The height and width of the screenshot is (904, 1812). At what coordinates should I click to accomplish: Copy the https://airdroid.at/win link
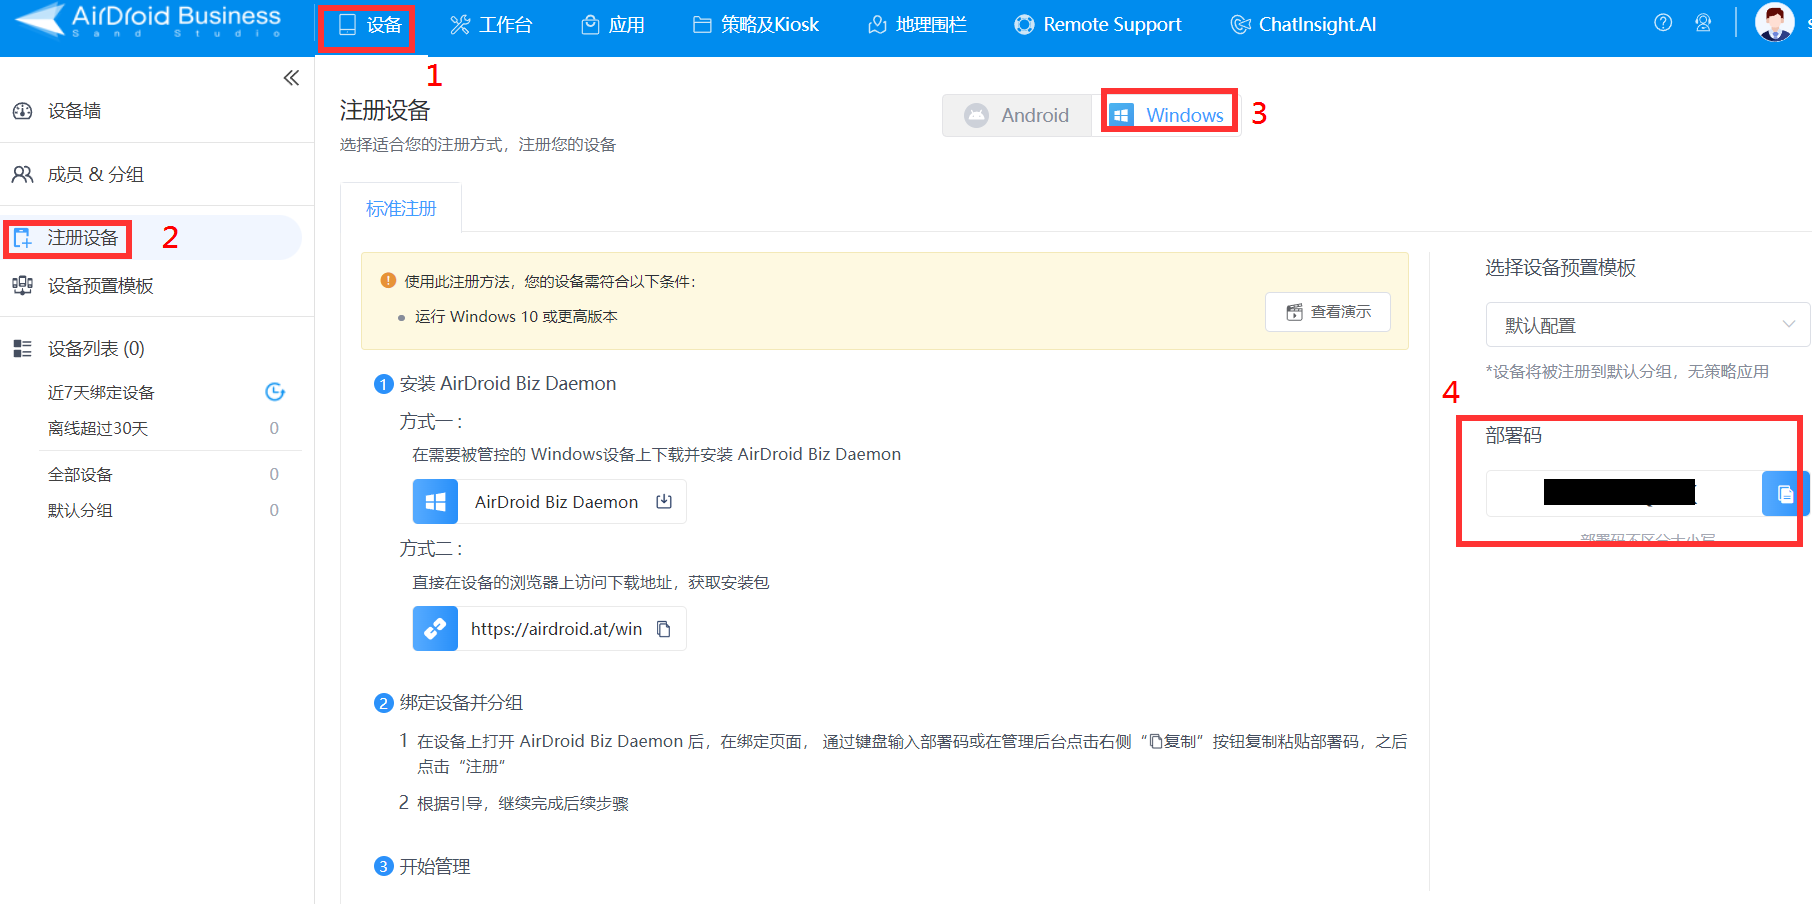[663, 629]
